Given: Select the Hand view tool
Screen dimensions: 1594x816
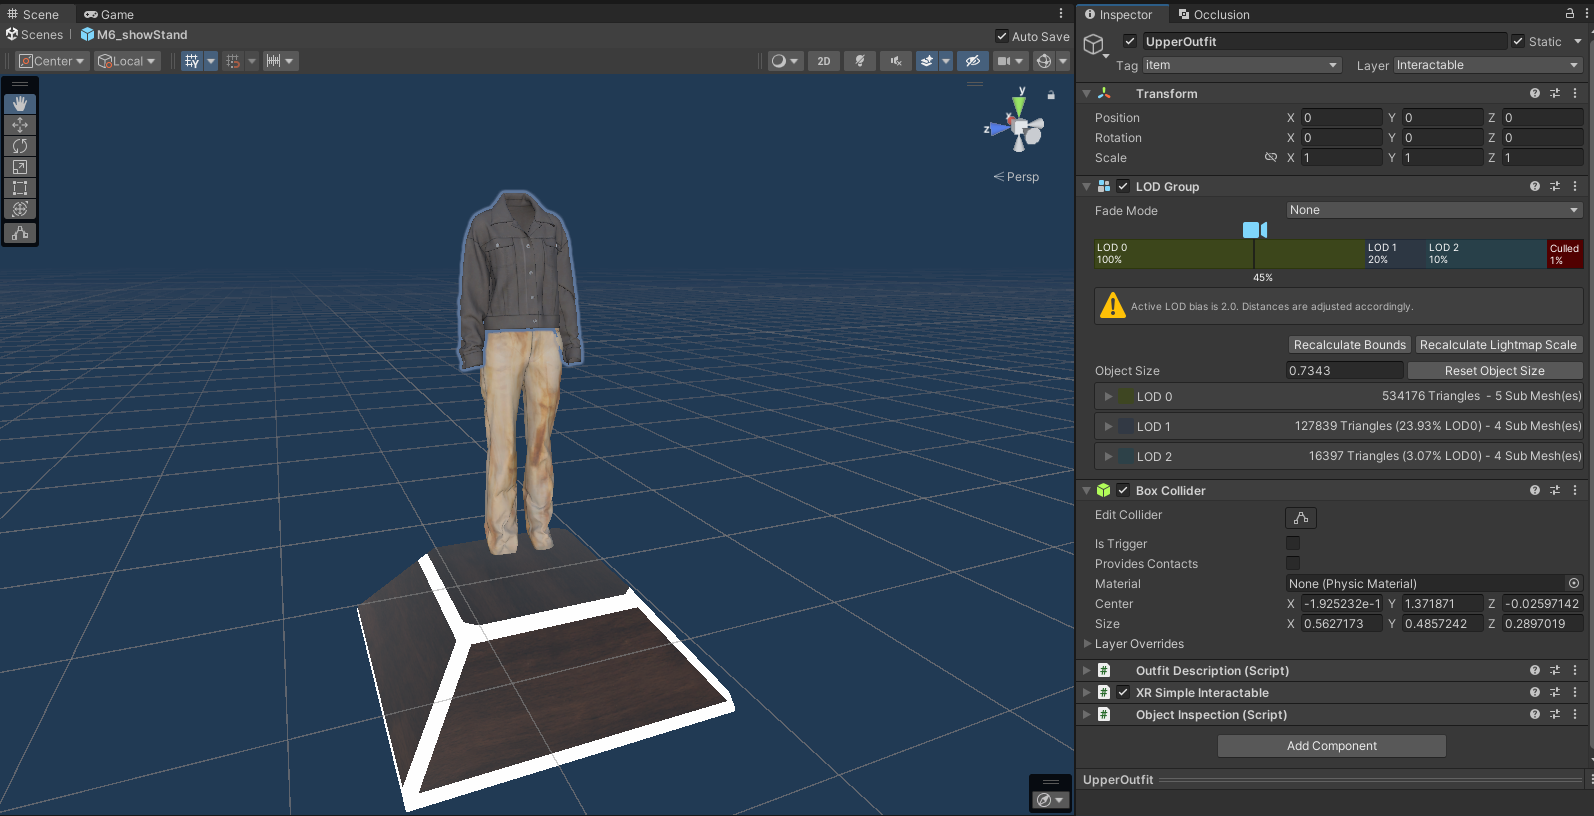Looking at the screenshot, I should coord(20,104).
